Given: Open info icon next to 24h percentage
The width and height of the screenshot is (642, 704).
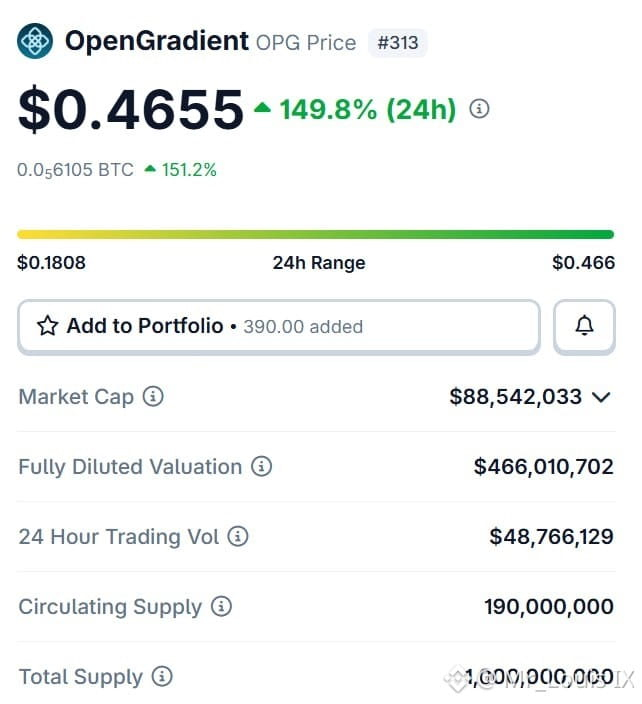Looking at the screenshot, I should pyautogui.click(x=479, y=109).
